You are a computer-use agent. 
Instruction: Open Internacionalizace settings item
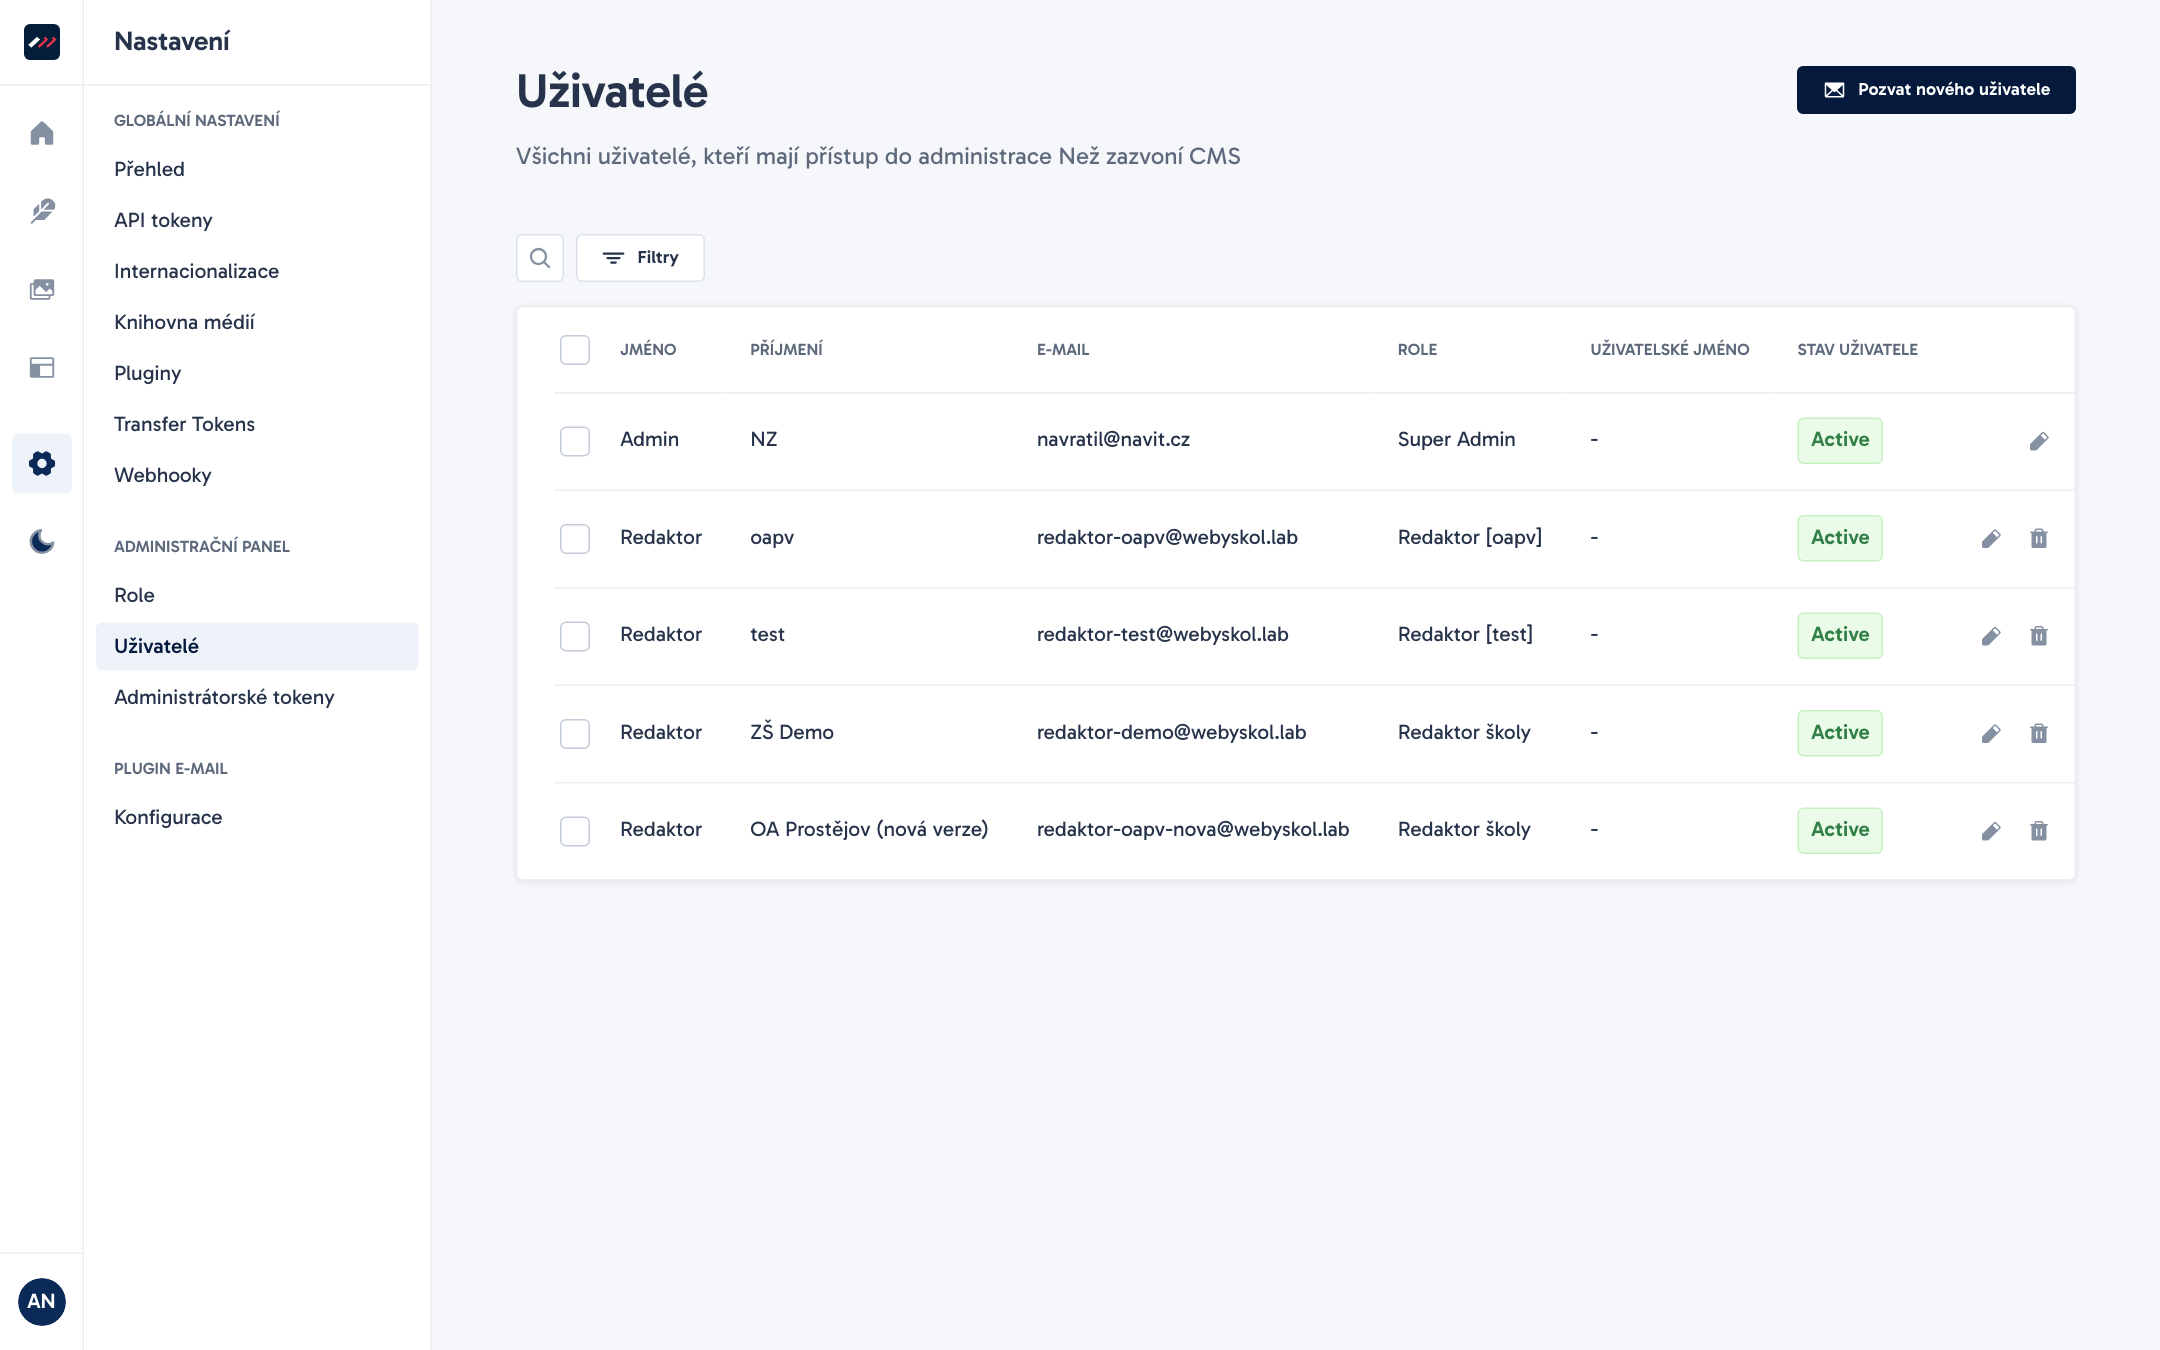tap(257, 271)
